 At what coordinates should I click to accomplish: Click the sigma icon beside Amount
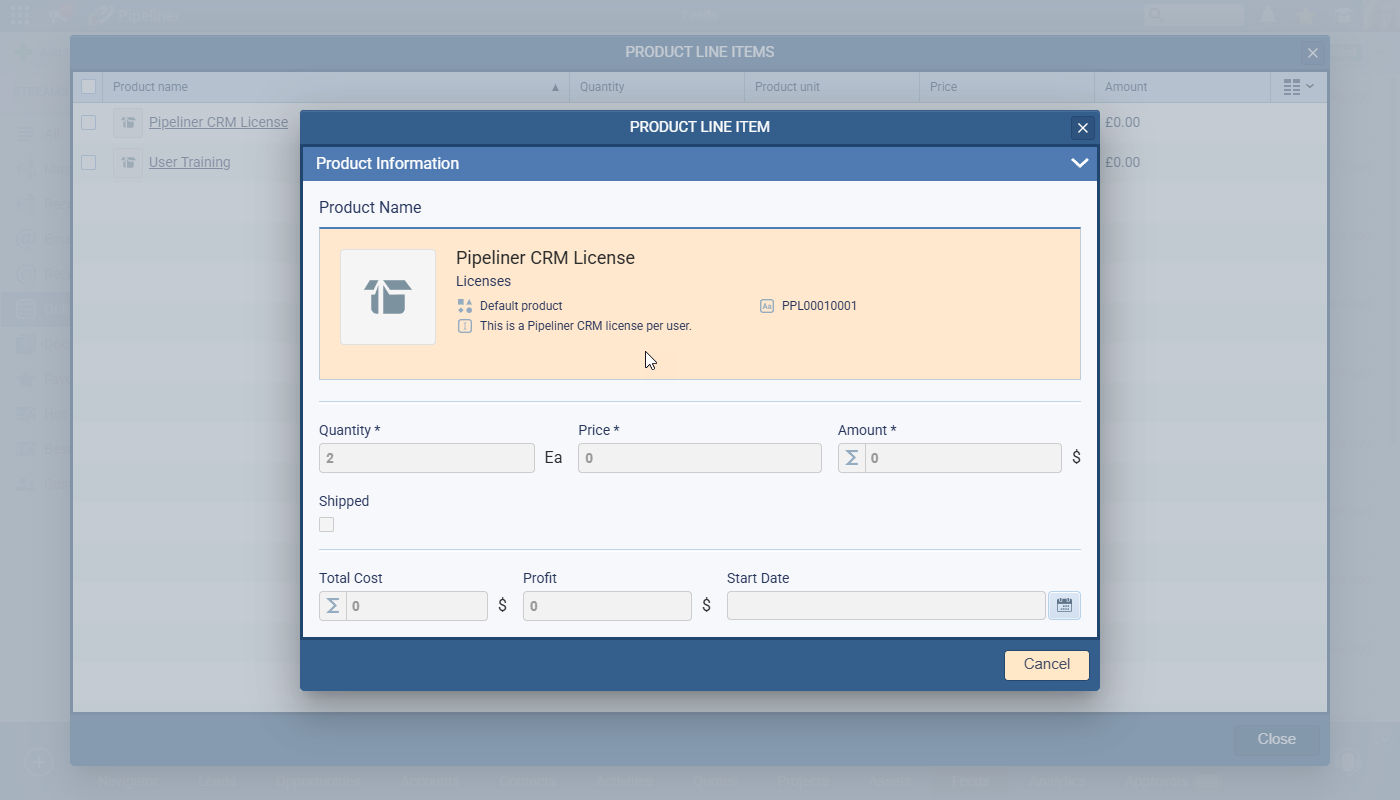coord(852,458)
